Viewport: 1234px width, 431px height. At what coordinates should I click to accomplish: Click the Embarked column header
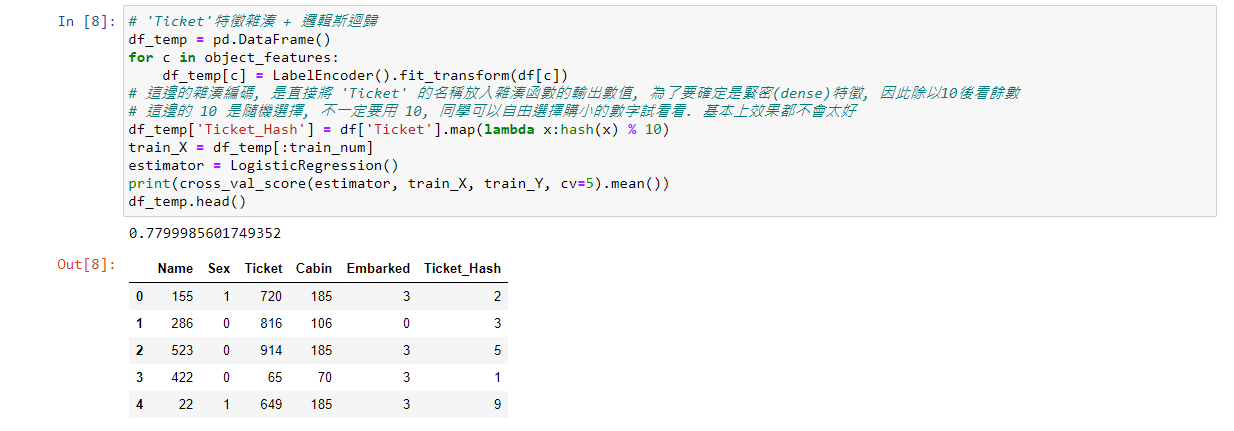(378, 268)
